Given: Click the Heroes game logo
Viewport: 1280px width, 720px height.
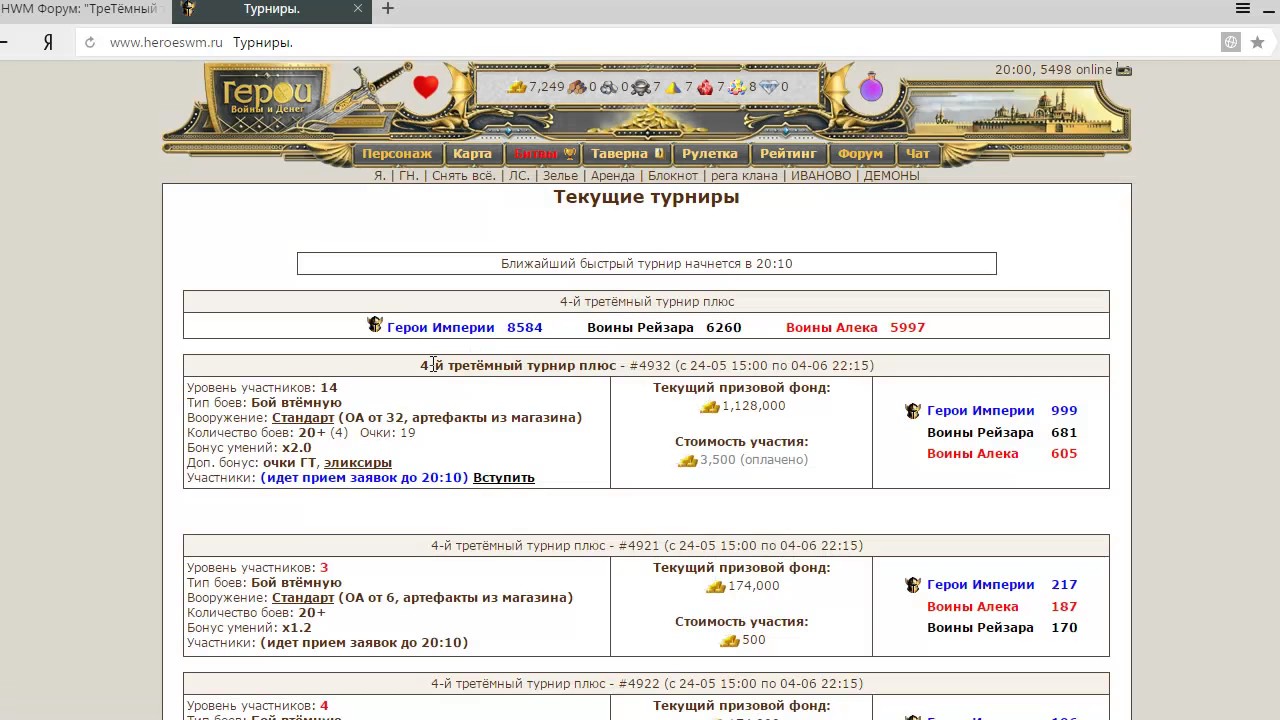Looking at the screenshot, I should (x=270, y=100).
